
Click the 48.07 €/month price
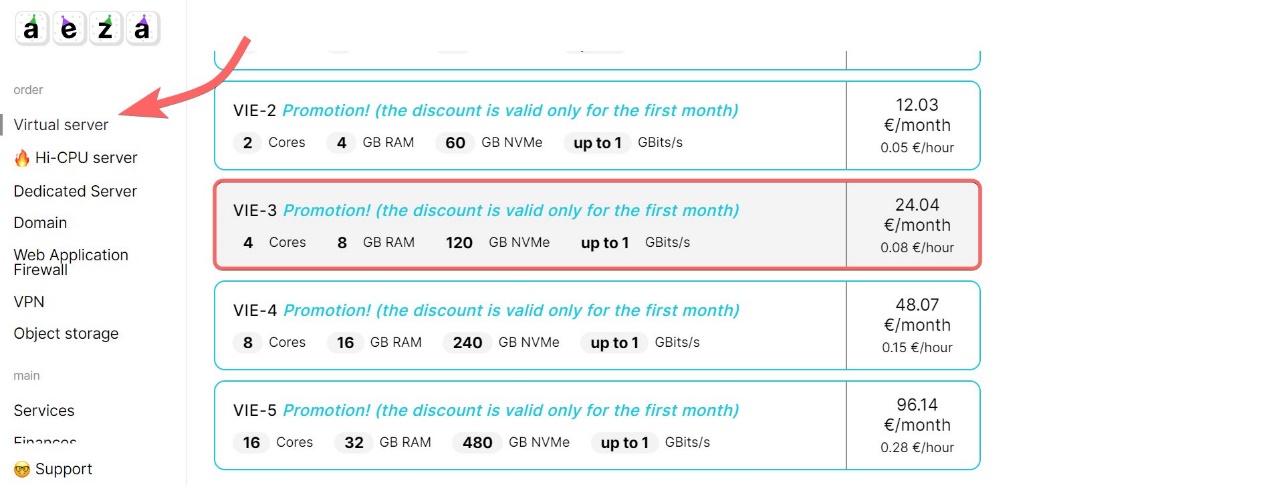click(917, 315)
